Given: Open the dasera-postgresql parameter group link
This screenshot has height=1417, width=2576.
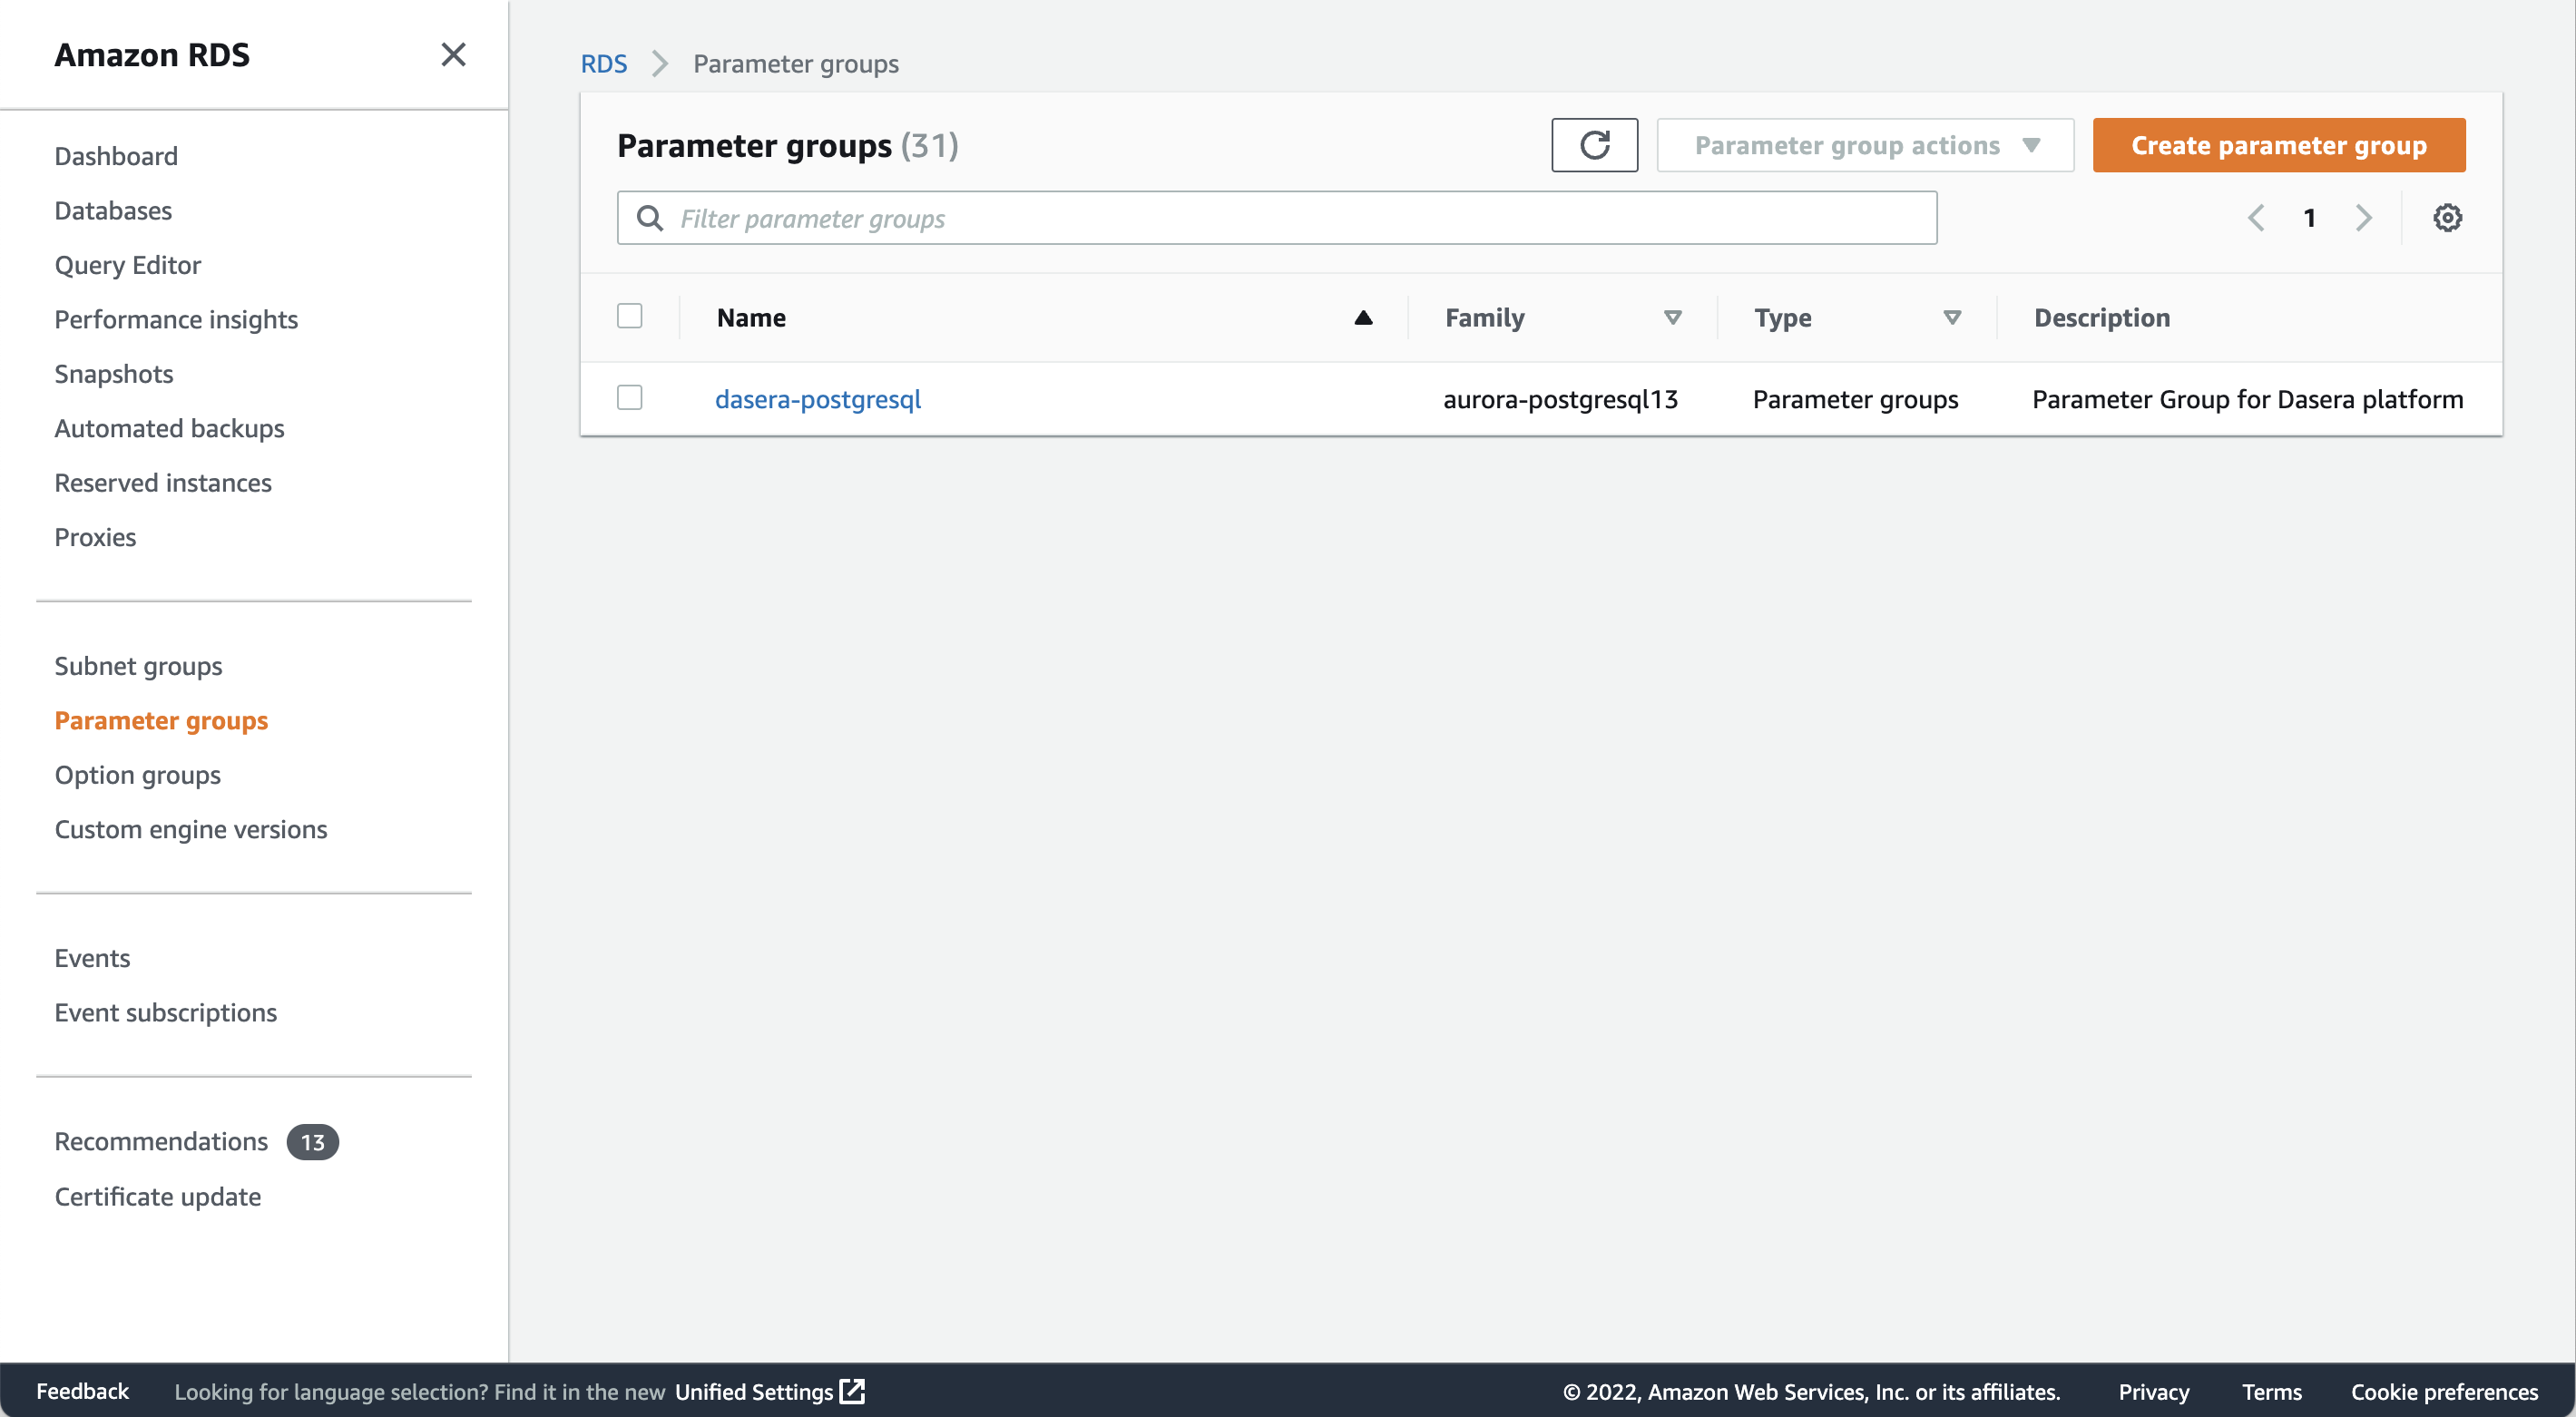Looking at the screenshot, I should [x=817, y=399].
